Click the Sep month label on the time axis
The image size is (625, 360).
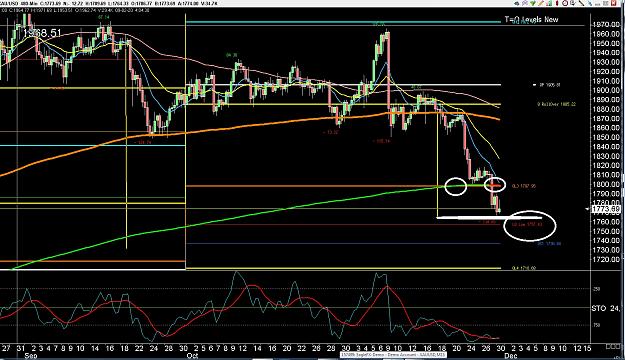click(31, 355)
